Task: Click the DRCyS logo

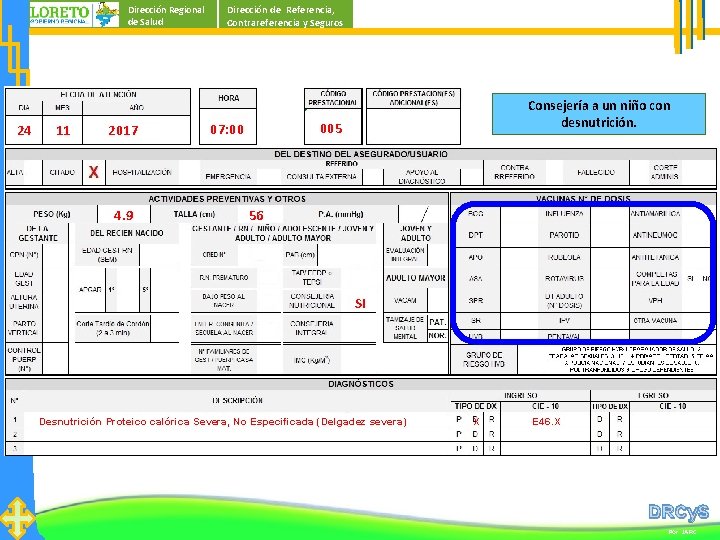Action: 678,512
